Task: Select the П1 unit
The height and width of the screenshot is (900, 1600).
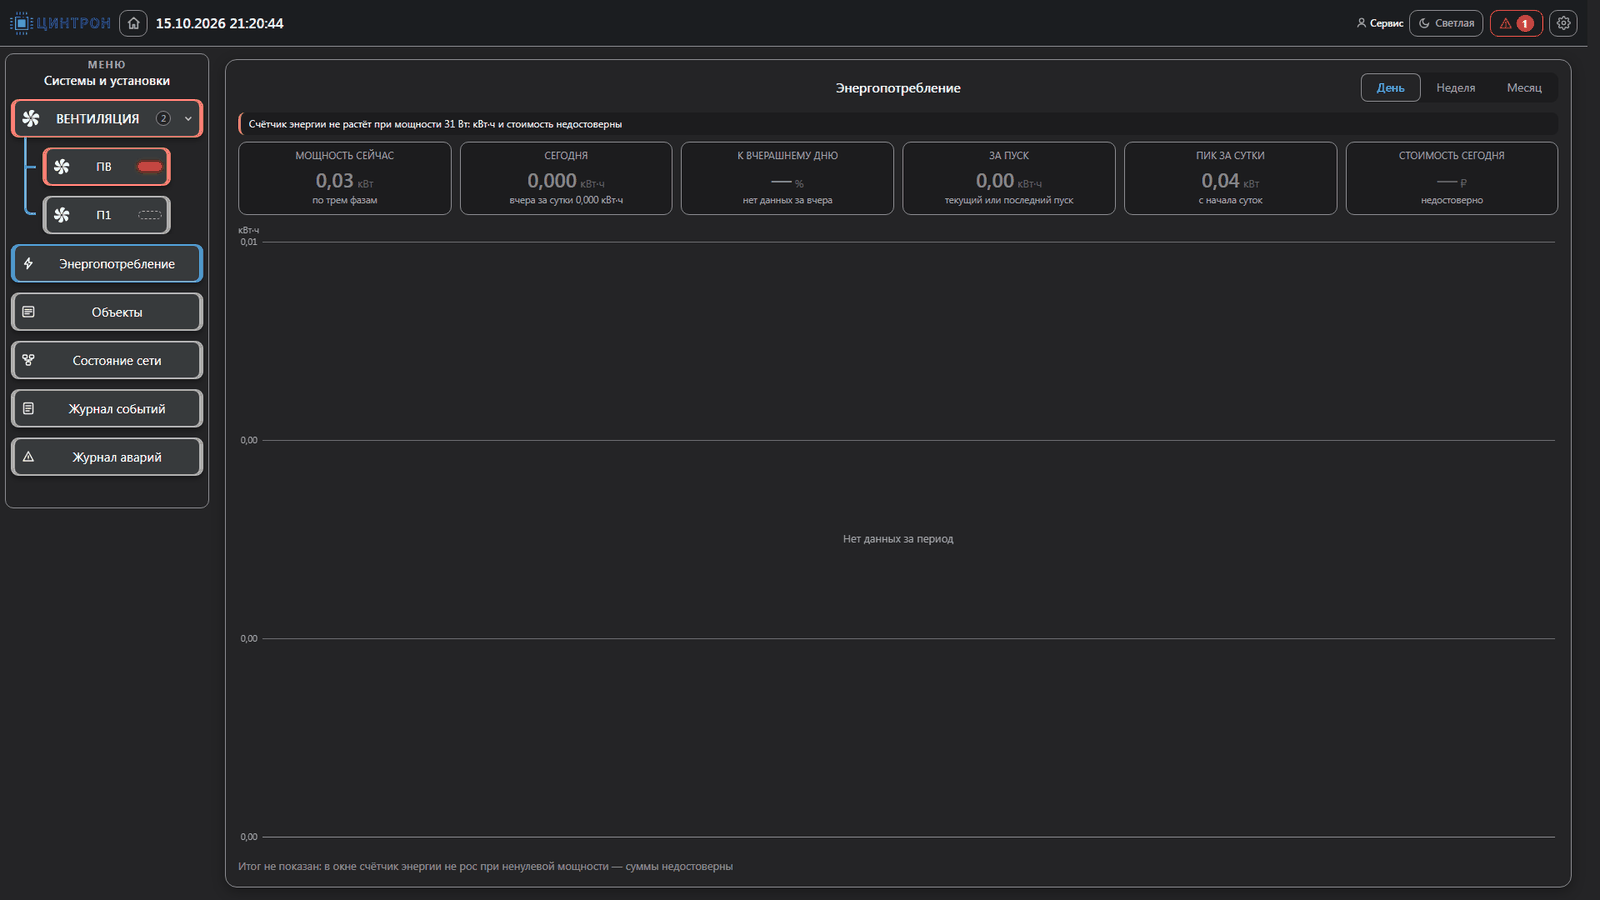Action: pos(106,215)
